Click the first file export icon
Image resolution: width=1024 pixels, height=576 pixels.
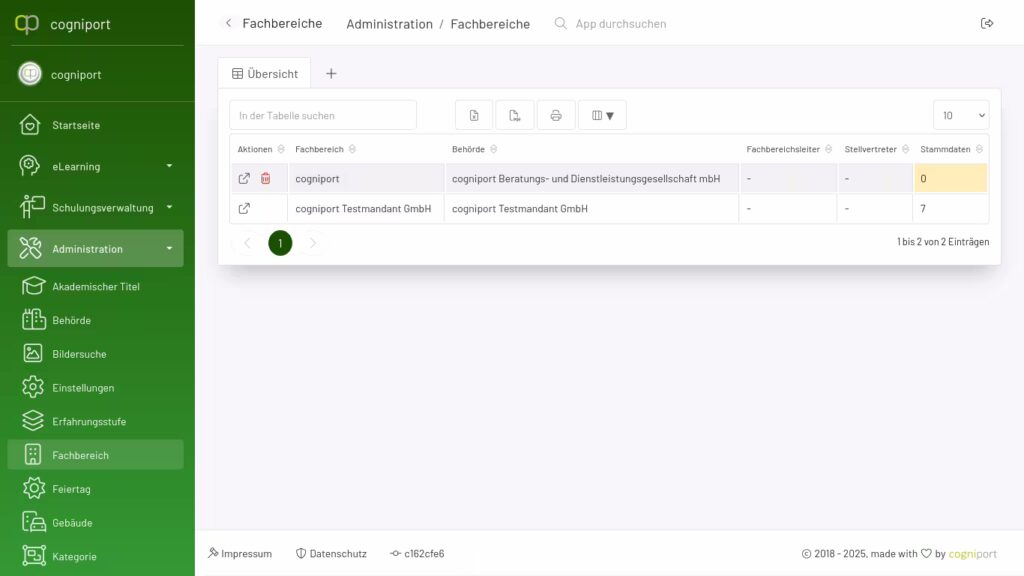point(474,115)
